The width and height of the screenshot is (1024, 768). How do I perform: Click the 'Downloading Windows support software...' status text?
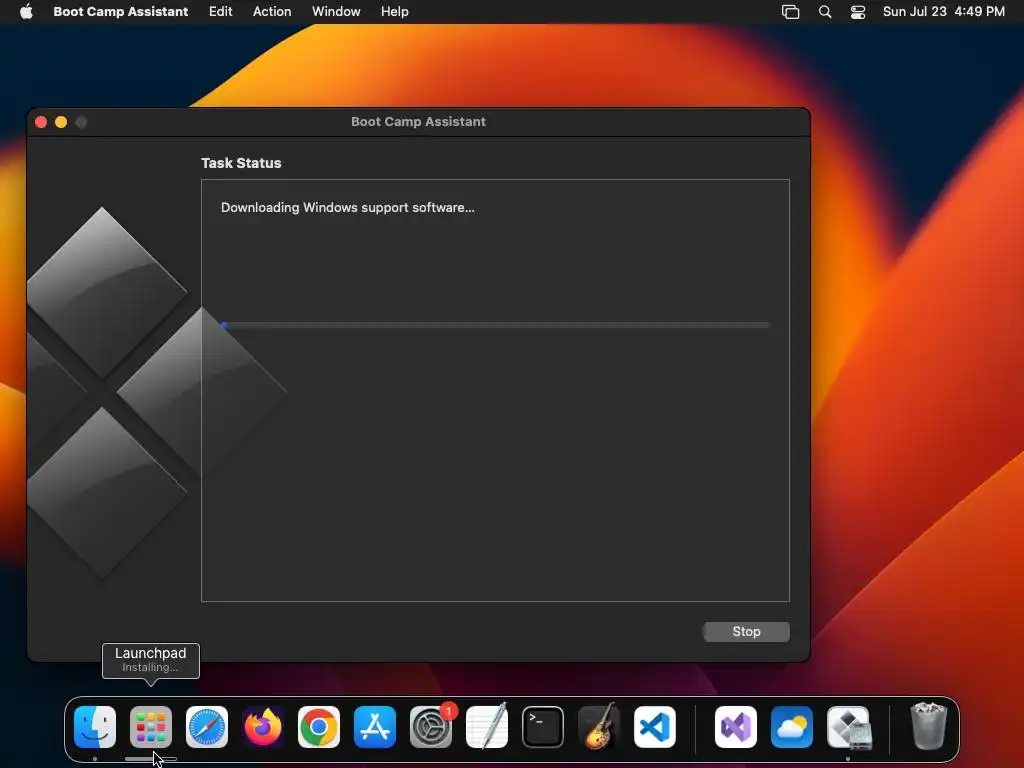pyautogui.click(x=347, y=208)
